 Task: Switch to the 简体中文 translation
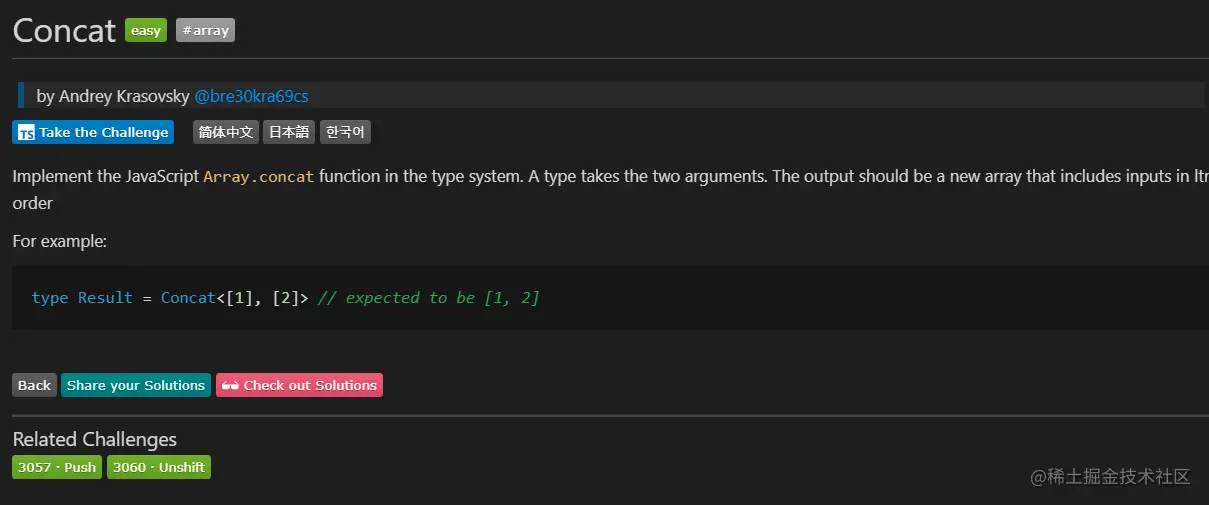[x=226, y=132]
